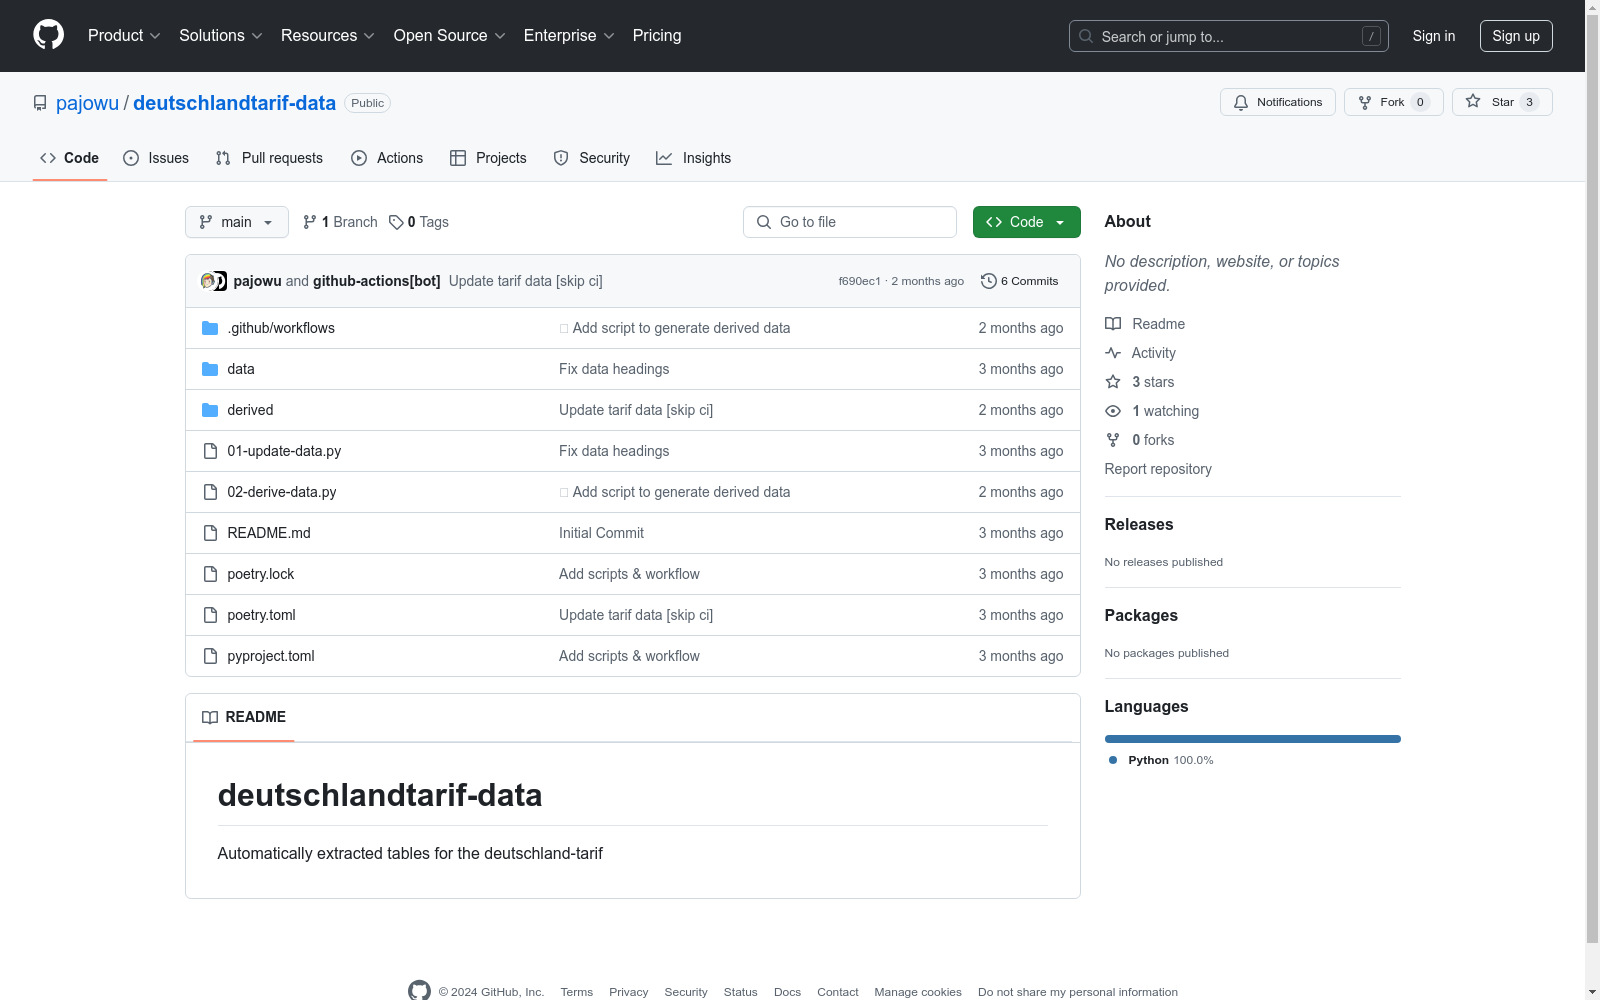Image resolution: width=1600 pixels, height=1000 pixels.
Task: View the 6 Commits history
Action: pyautogui.click(x=1020, y=281)
